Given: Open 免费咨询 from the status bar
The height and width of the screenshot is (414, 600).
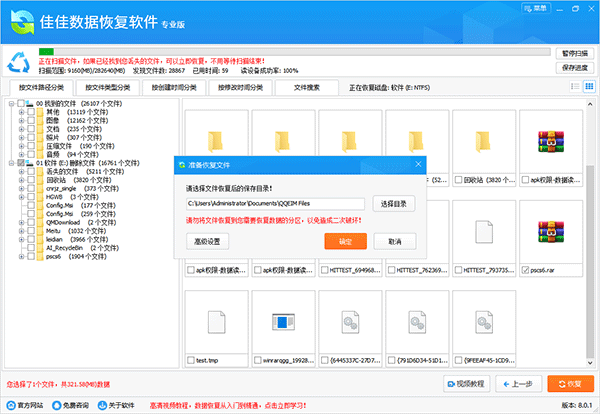Looking at the screenshot, I should click(x=70, y=405).
